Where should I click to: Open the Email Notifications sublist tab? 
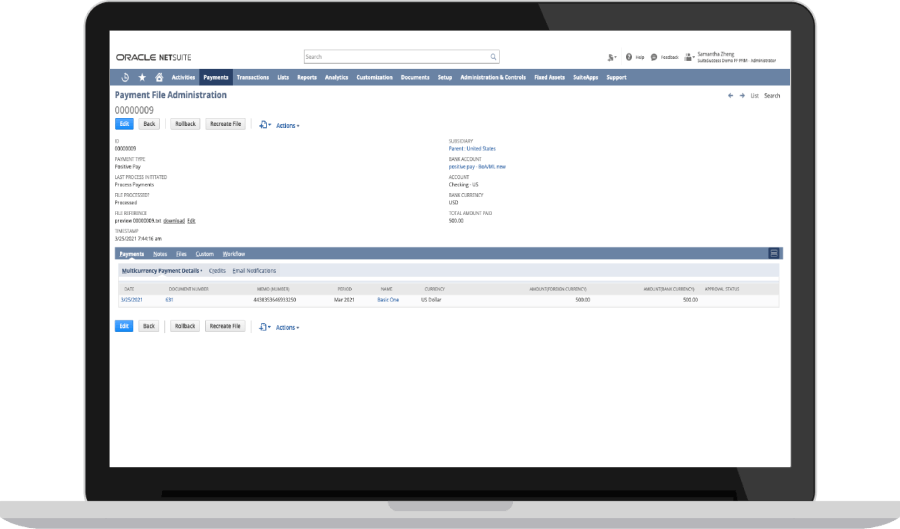[x=254, y=271]
